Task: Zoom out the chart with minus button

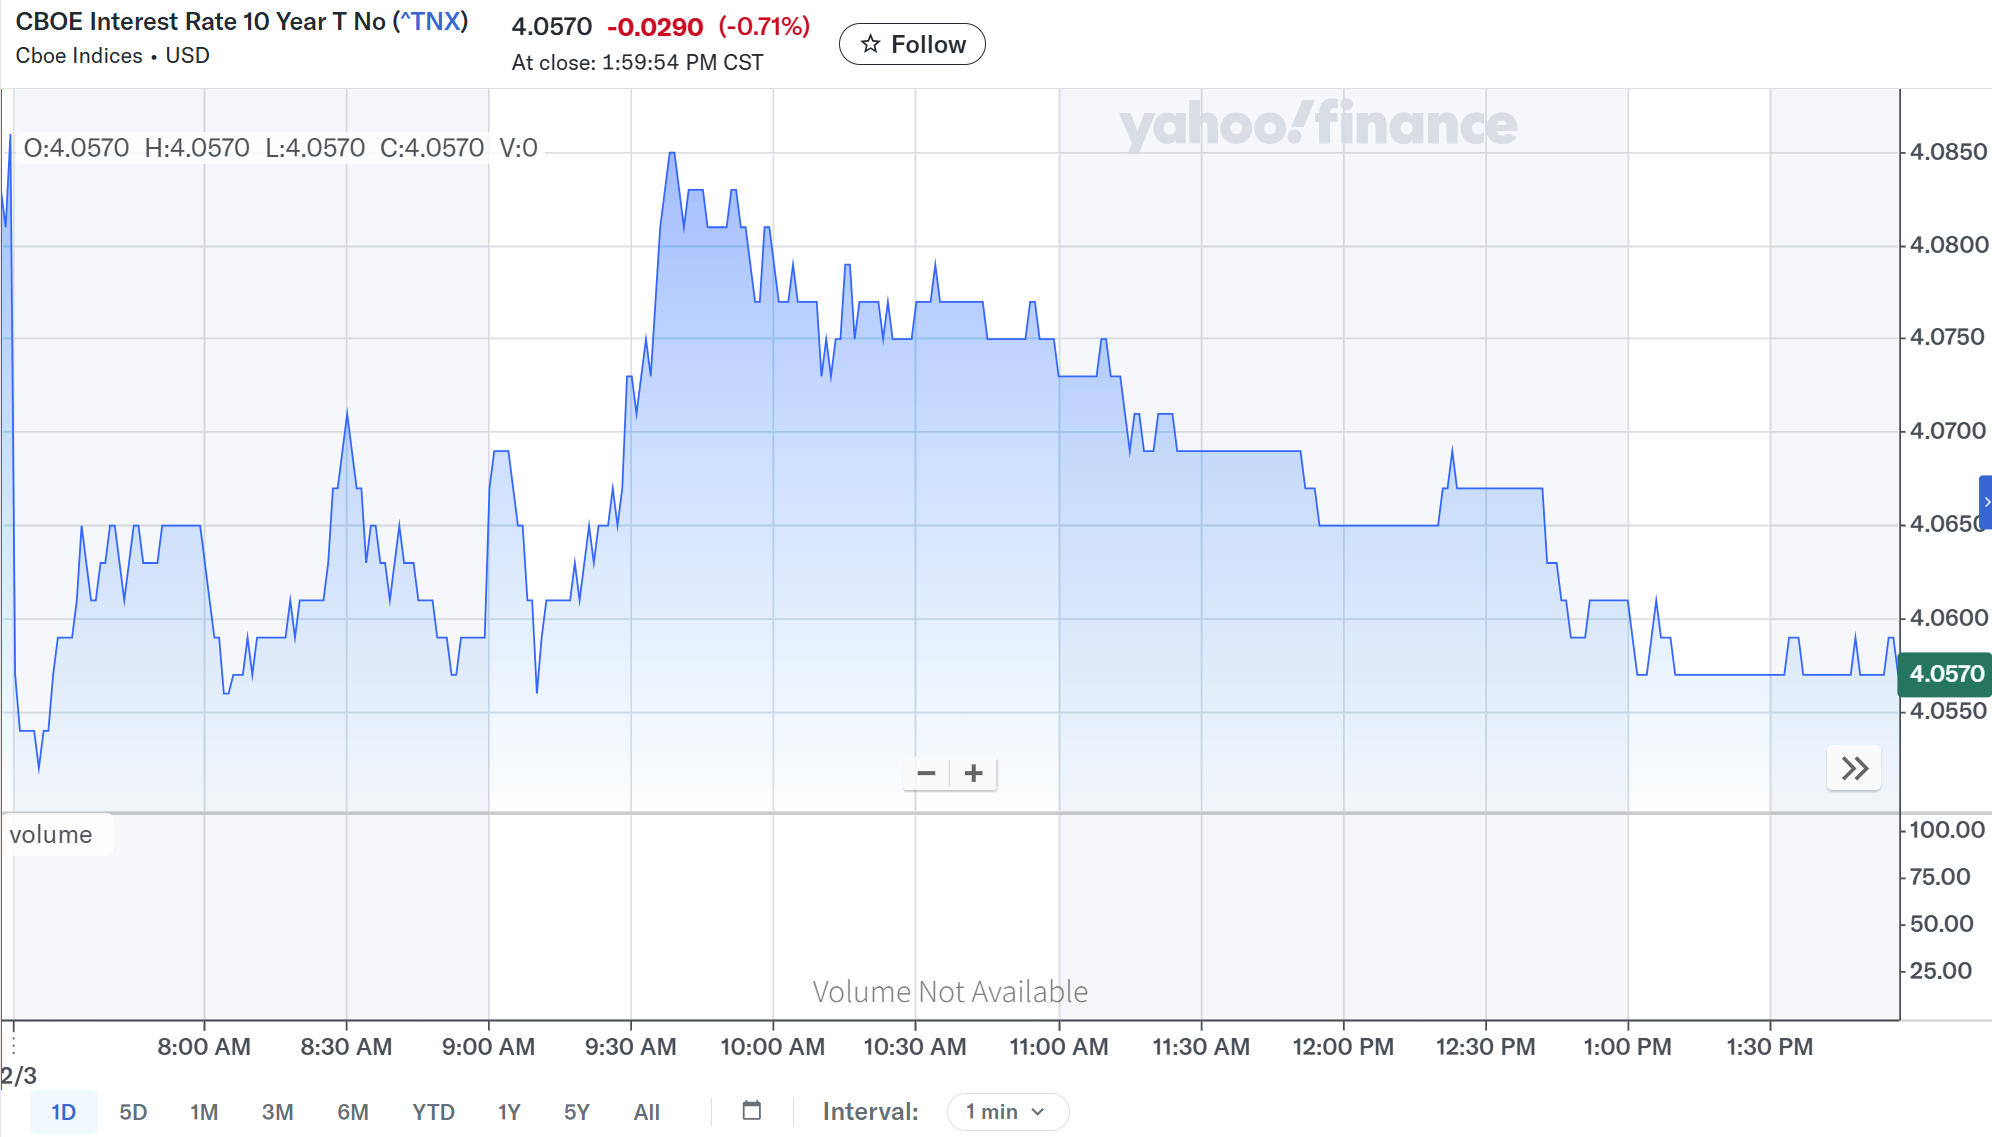Action: (x=926, y=773)
